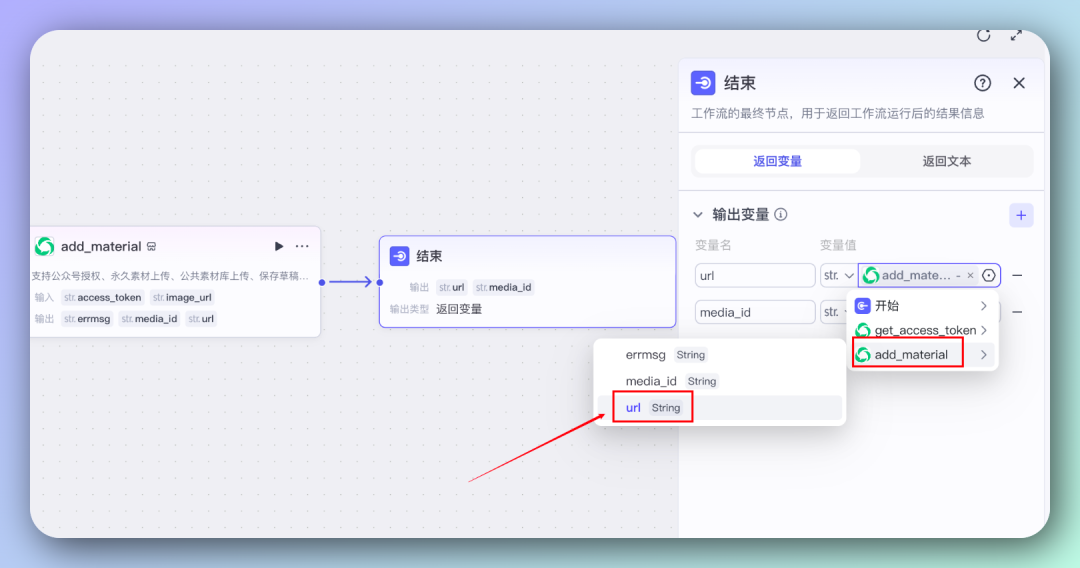Click the small icon after add_material title

(x=152, y=246)
